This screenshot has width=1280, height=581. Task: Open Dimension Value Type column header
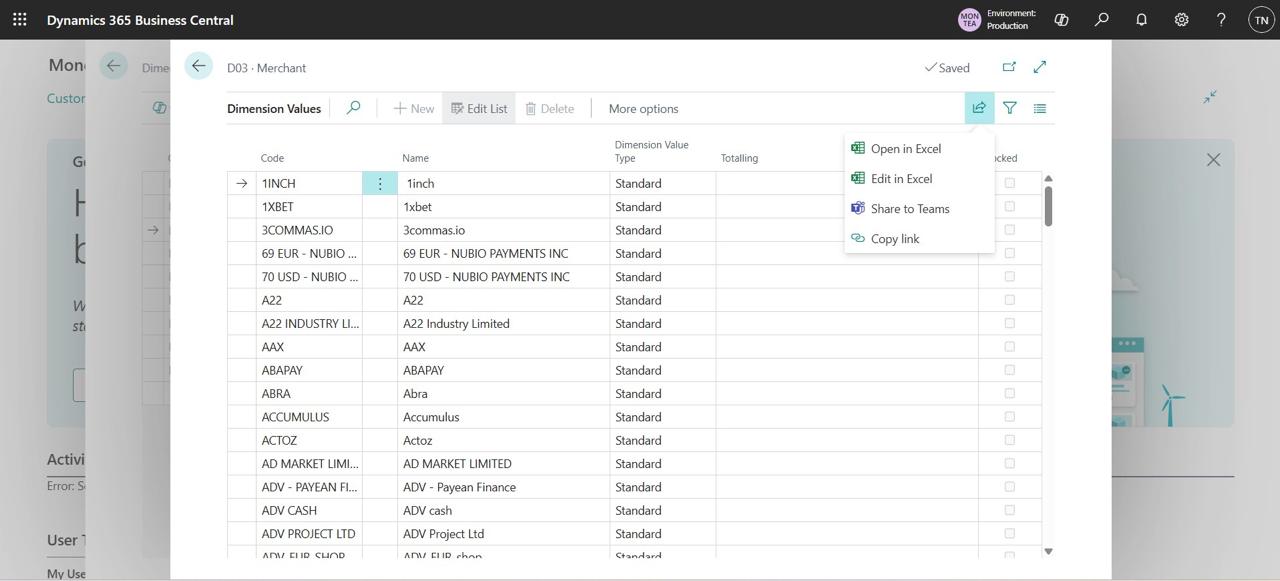point(651,151)
